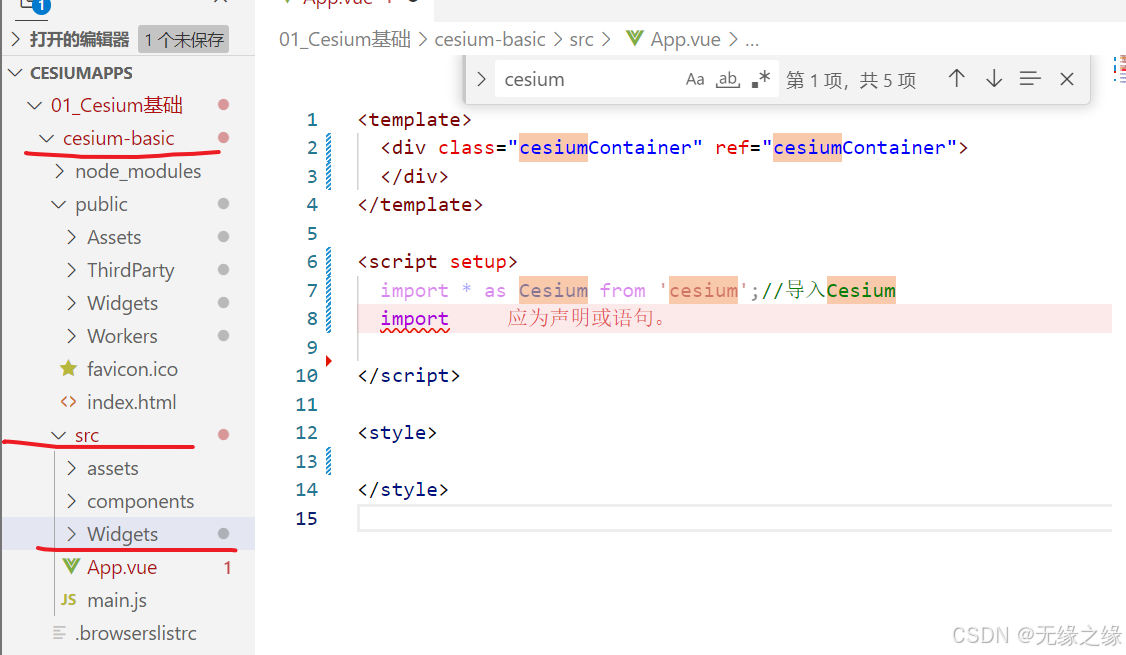Click the <script setup> tag on line 6

pos(437,262)
